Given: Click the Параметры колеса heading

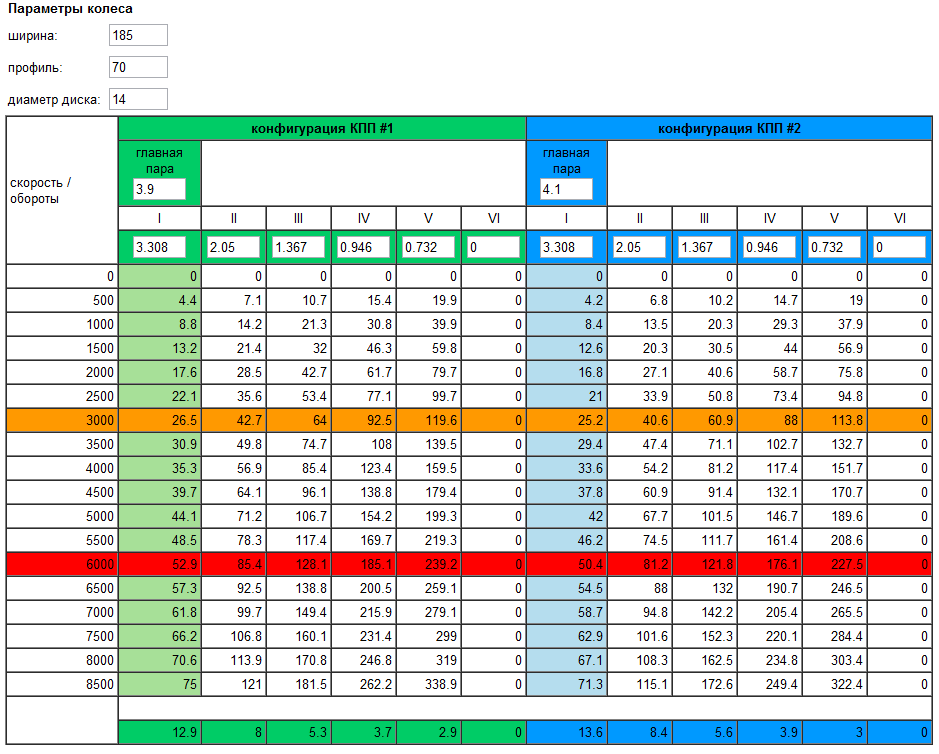Looking at the screenshot, I should 70,9.
